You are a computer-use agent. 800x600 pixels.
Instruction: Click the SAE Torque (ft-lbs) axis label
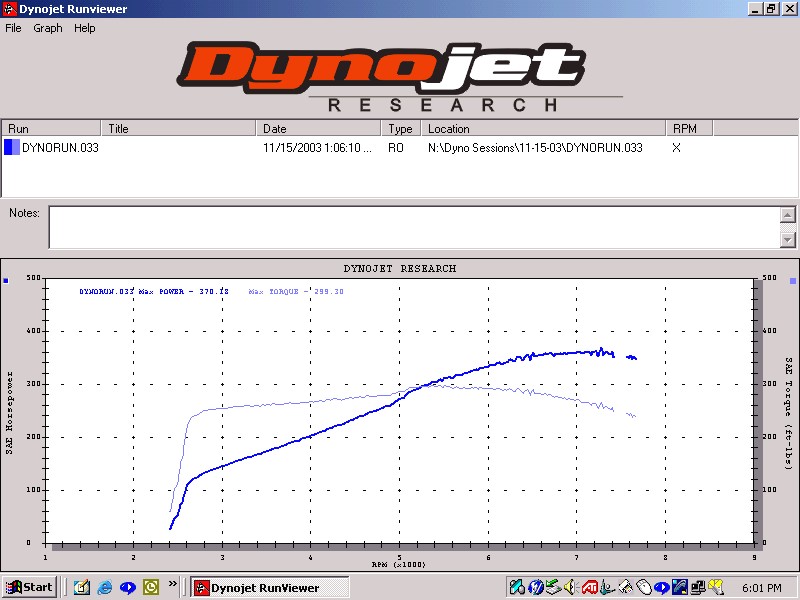click(x=789, y=413)
